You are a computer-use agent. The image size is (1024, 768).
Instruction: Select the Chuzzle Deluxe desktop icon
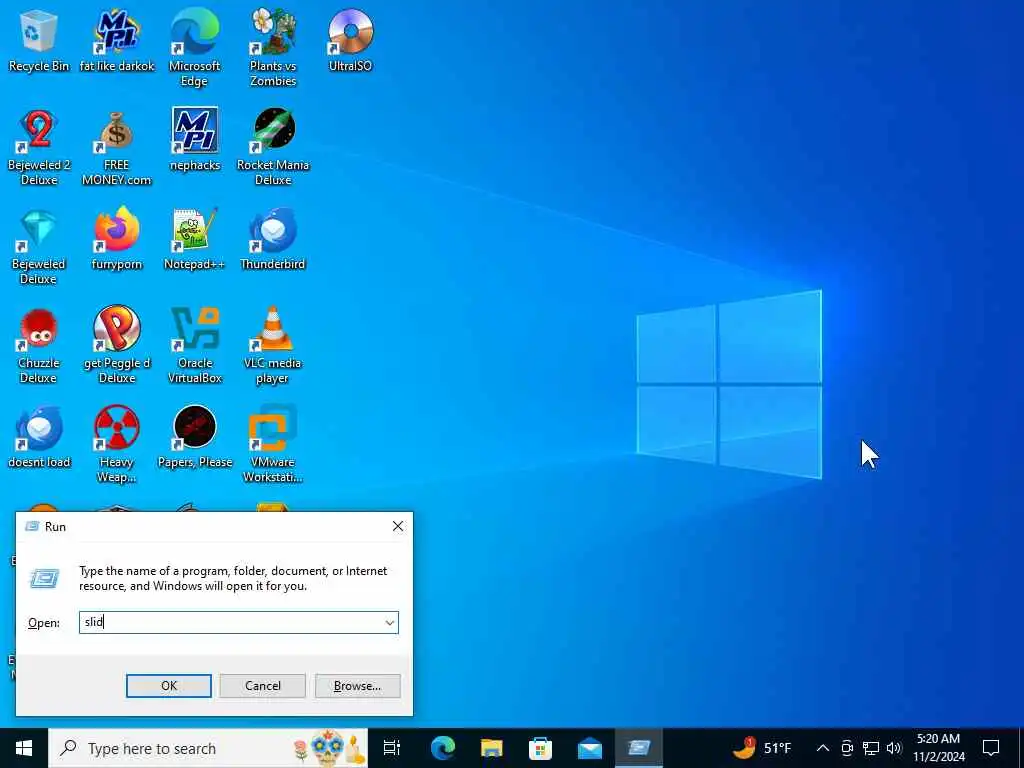point(39,345)
